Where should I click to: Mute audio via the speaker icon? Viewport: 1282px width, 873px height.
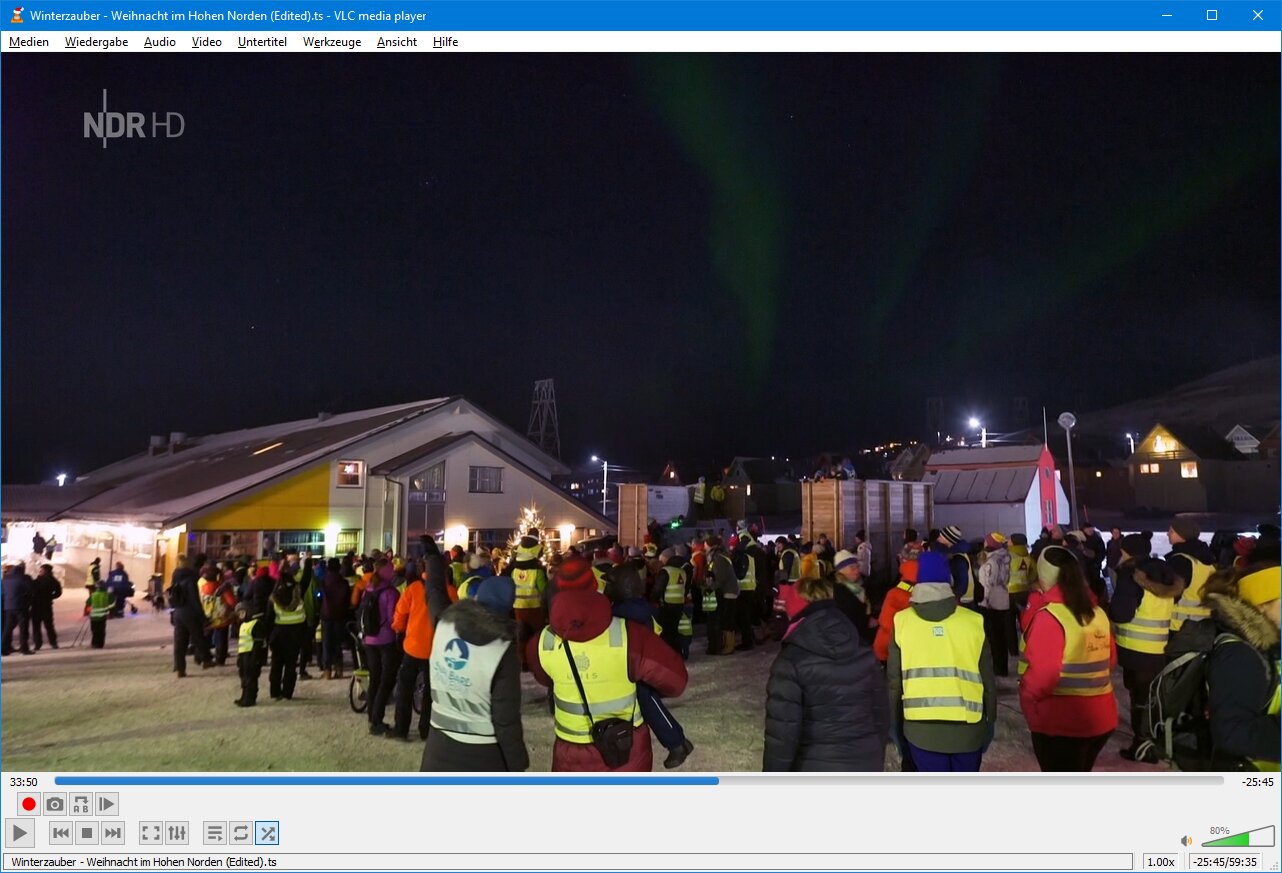tap(1186, 841)
